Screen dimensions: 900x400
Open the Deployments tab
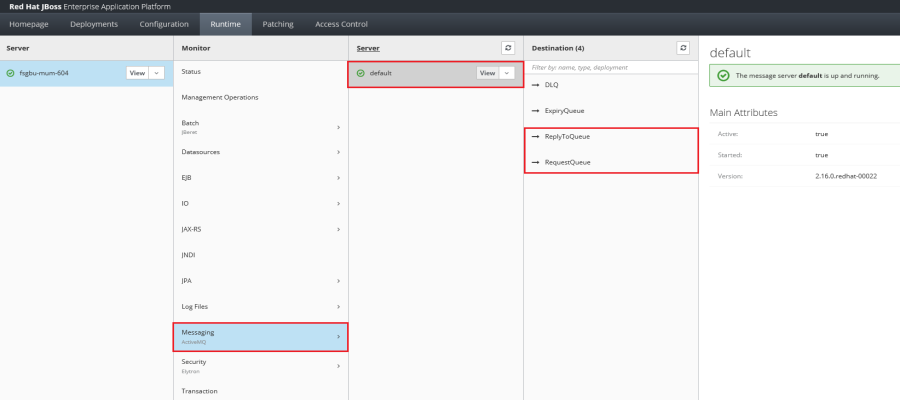coord(94,24)
